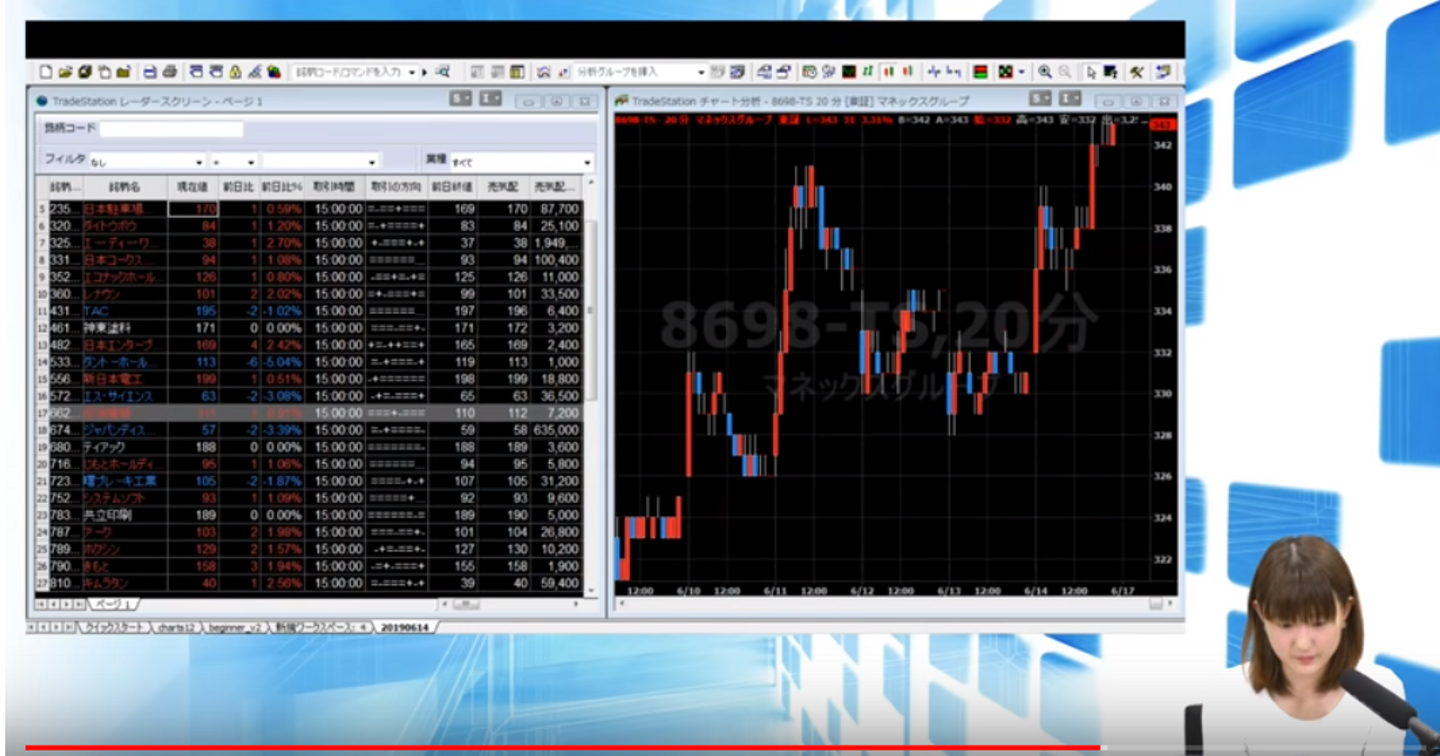The width and height of the screenshot is (1440, 756).
Task: Click the -5.04% change cell
Action: pyautogui.click(x=283, y=362)
